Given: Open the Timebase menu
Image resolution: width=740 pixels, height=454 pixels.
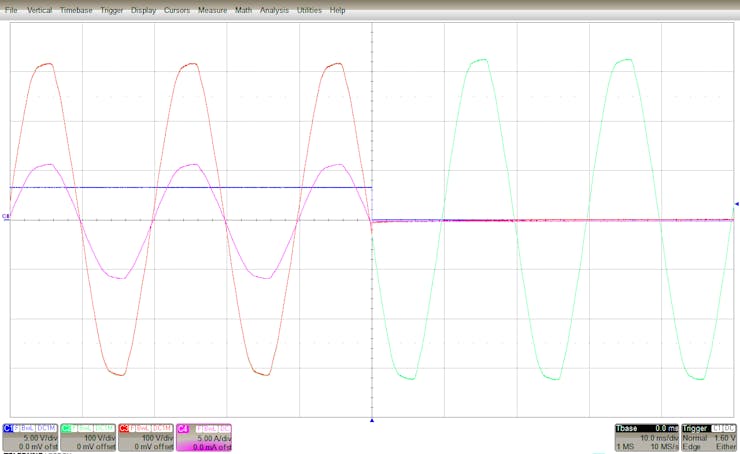Looking at the screenshot, I should click(x=76, y=10).
